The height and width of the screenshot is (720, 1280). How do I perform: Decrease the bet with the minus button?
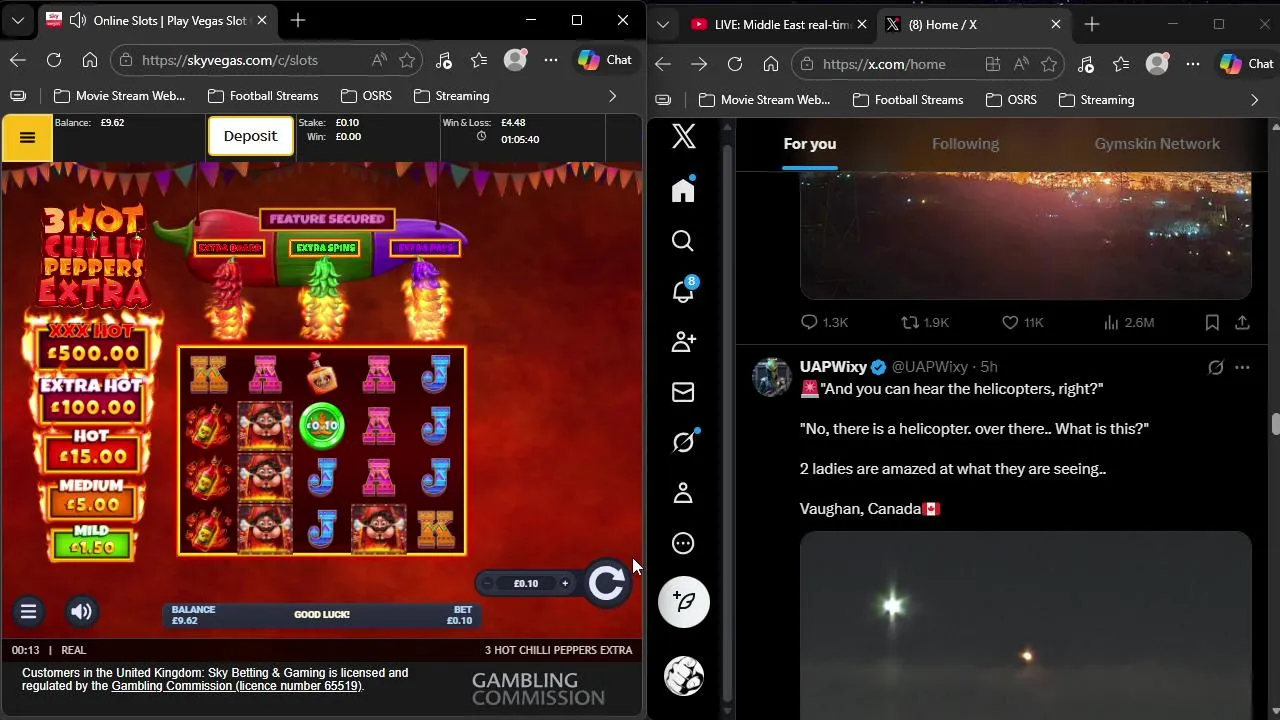coord(487,584)
